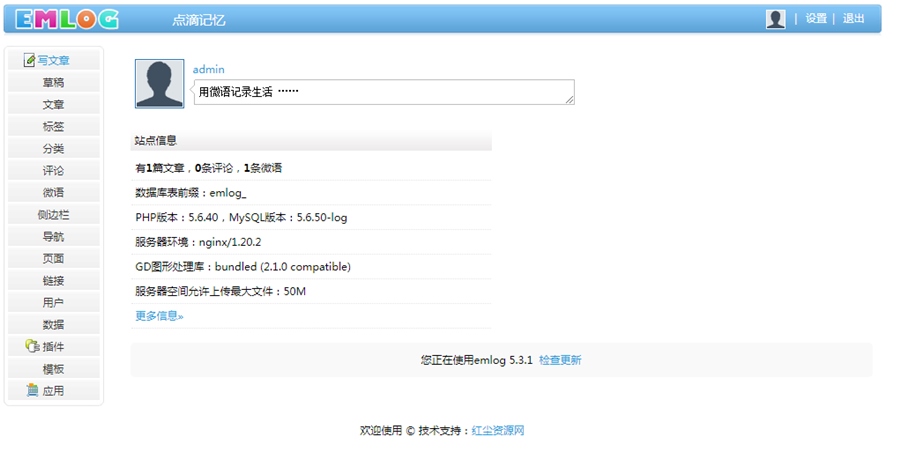The width and height of the screenshot is (900, 451).
Task: Click the 上传最大文件：50M line
Action: point(220,291)
